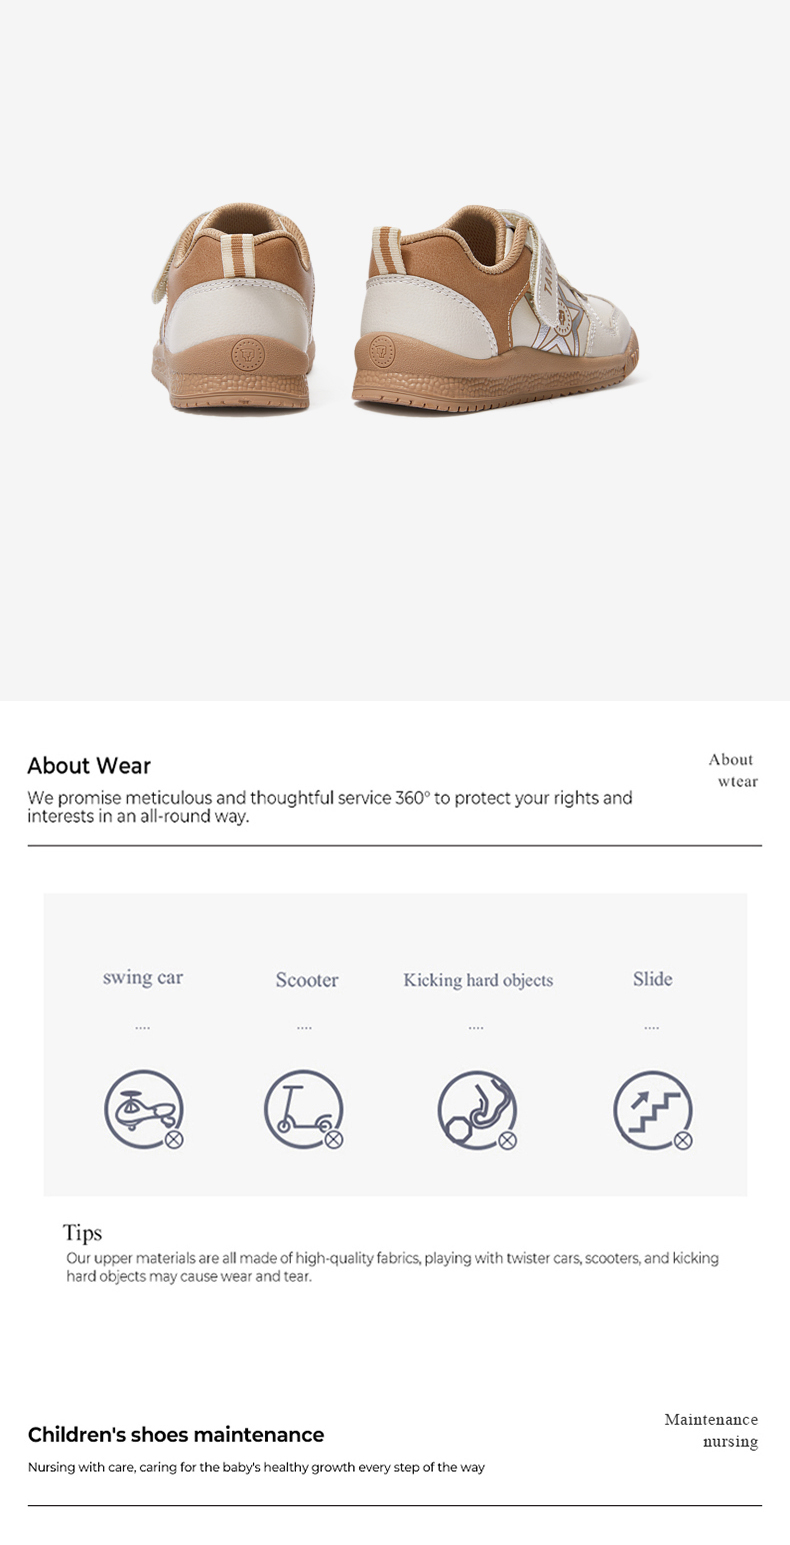Image resolution: width=790 pixels, height=1545 pixels.
Task: Click the slide stairs prohibited icon
Action: click(653, 1110)
